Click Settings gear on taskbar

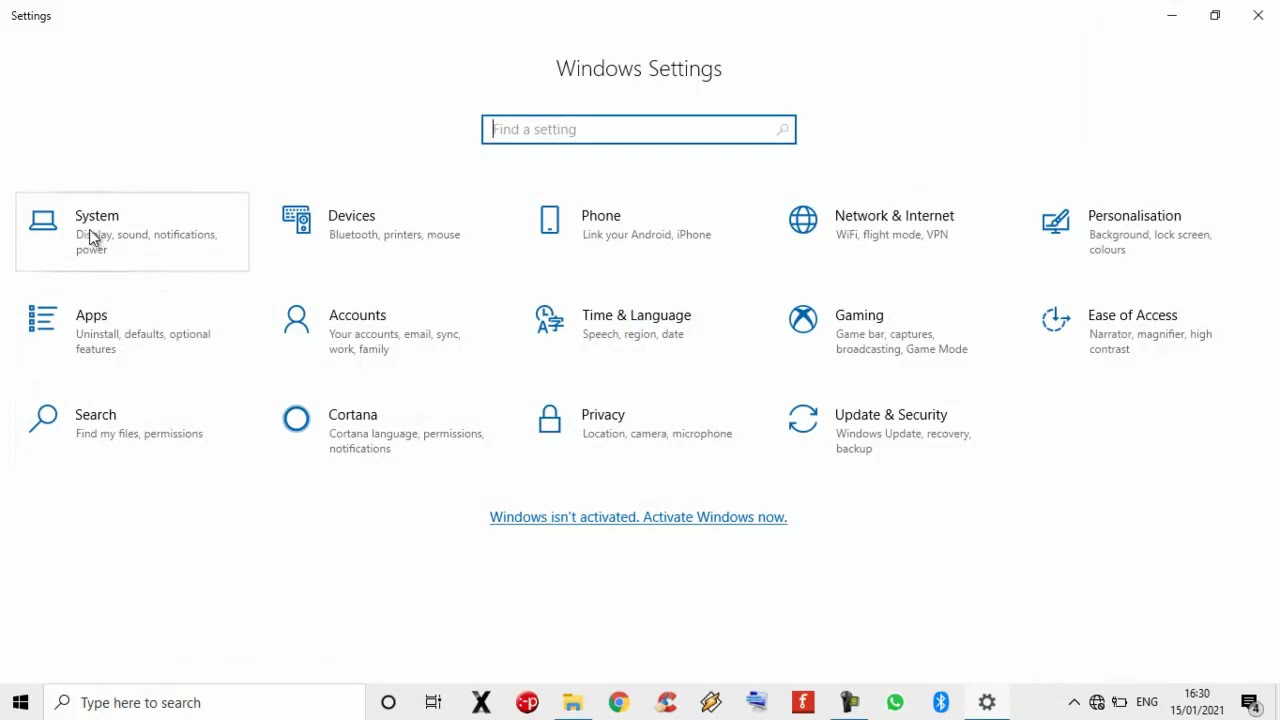987,702
